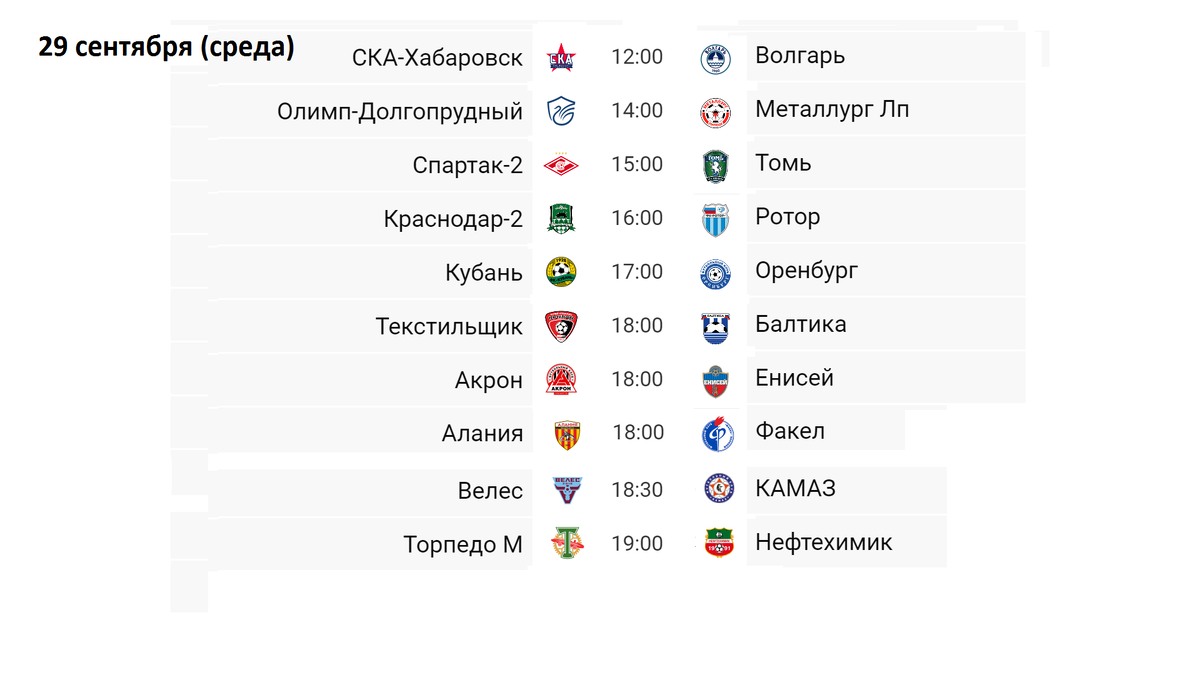The width and height of the screenshot is (1200, 675).
Task: Open the Олимп-Долгопрудный team name
Action: (400, 112)
